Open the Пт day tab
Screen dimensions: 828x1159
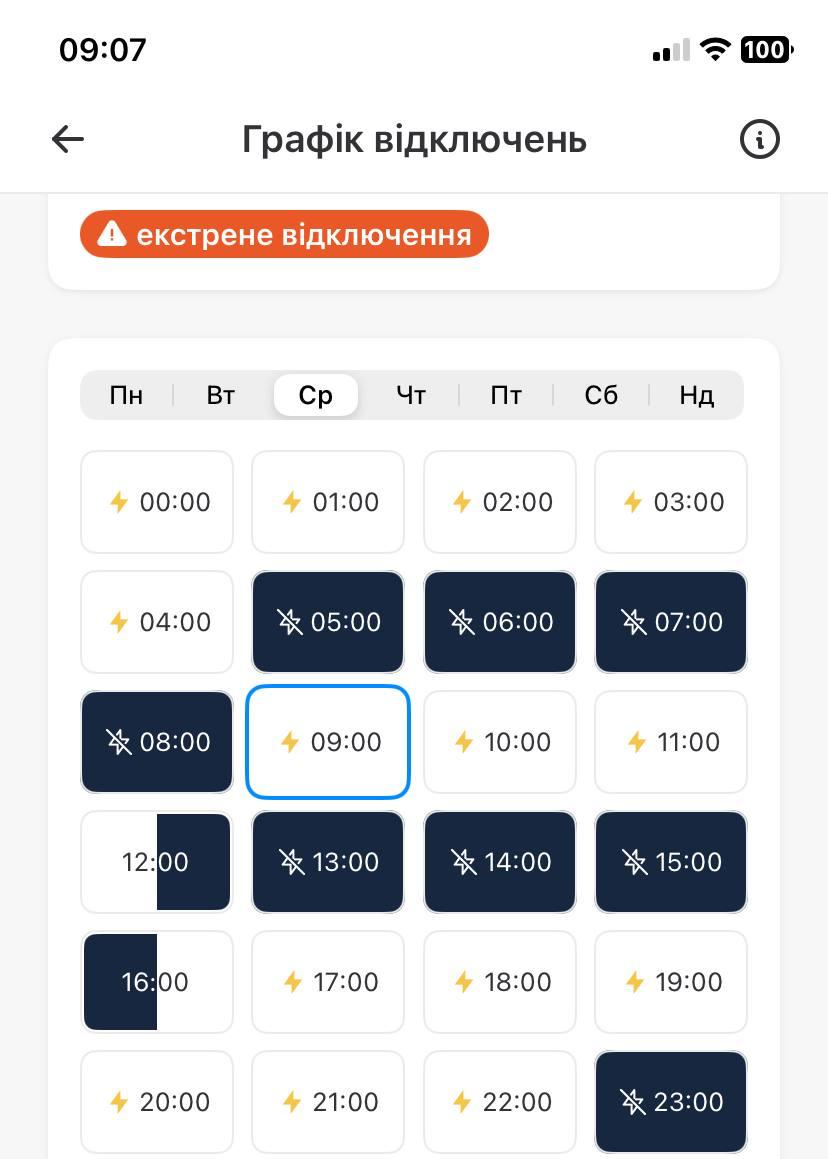pos(506,395)
